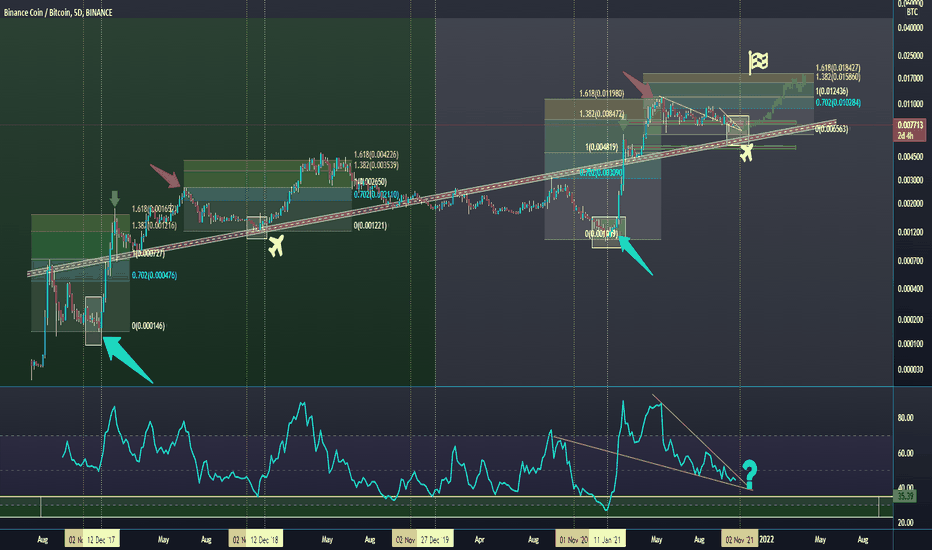932x550 pixels.
Task: Select the 11 Jan '21 date marker
Action: point(607,539)
